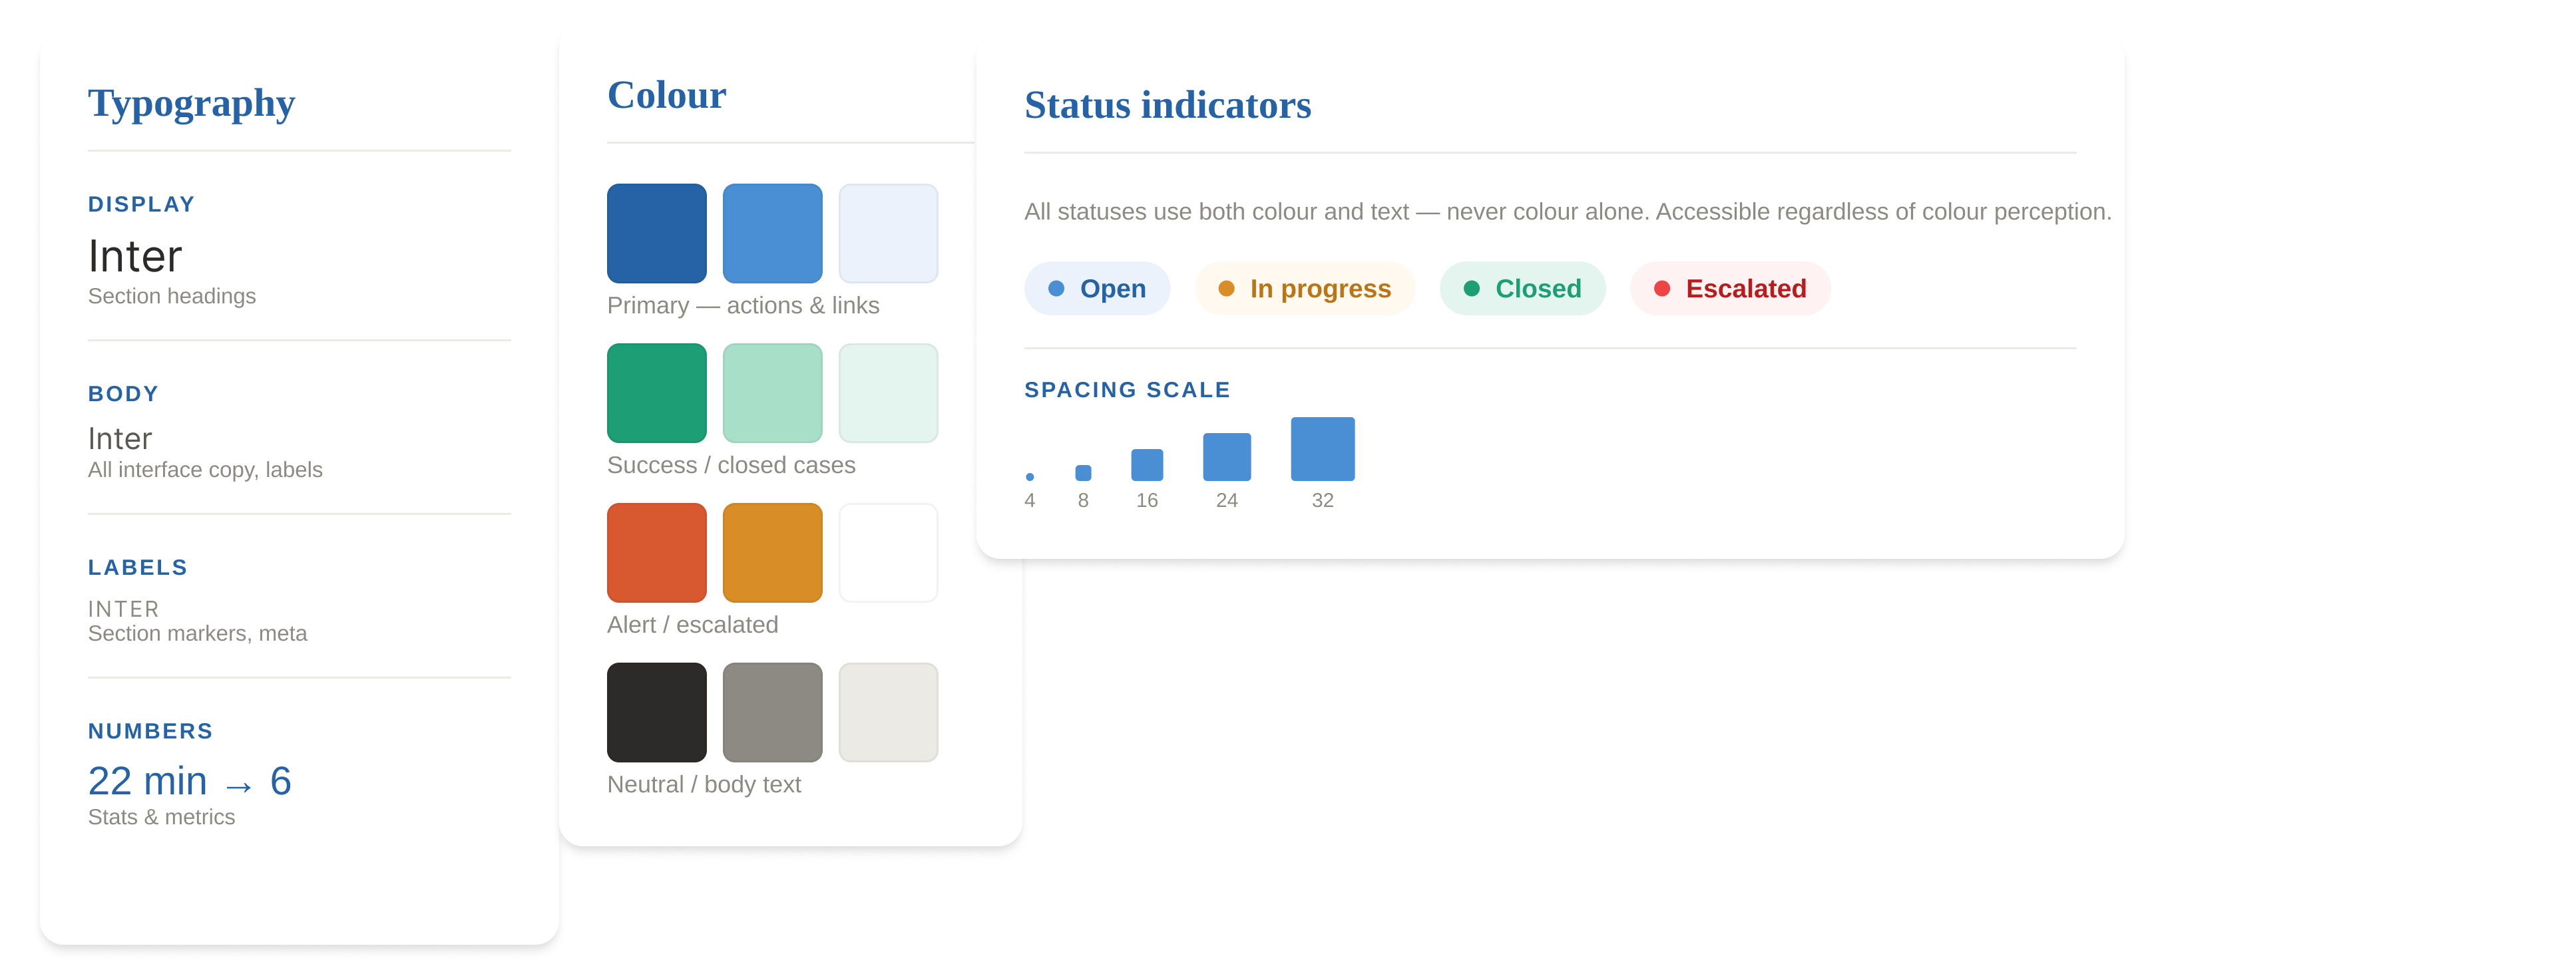
Task: Click the blue dot in Open pill
Action: pyautogui.click(x=1056, y=288)
